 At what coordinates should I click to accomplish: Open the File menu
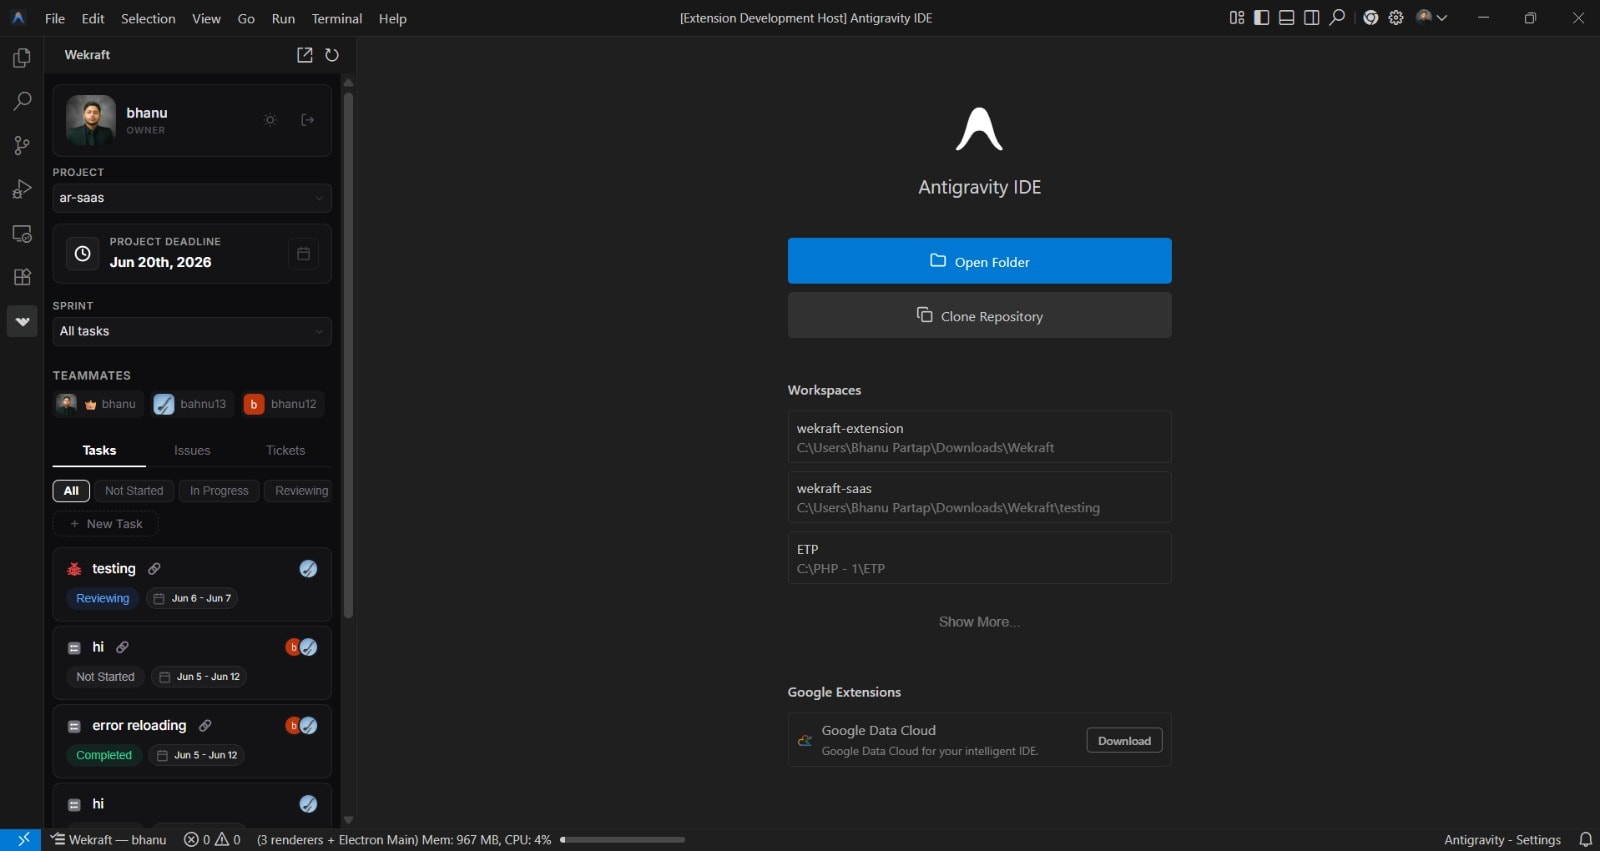(x=55, y=18)
